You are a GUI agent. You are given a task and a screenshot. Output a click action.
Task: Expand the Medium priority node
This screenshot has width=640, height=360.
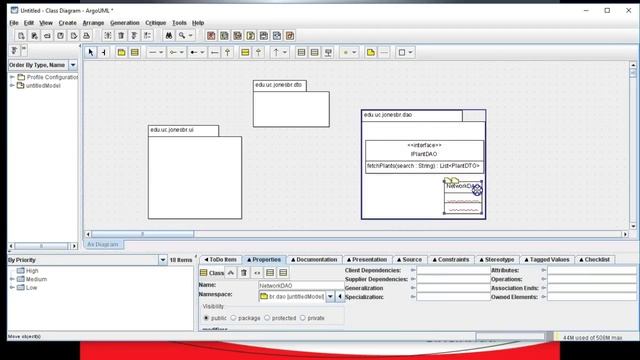[x=12, y=279]
